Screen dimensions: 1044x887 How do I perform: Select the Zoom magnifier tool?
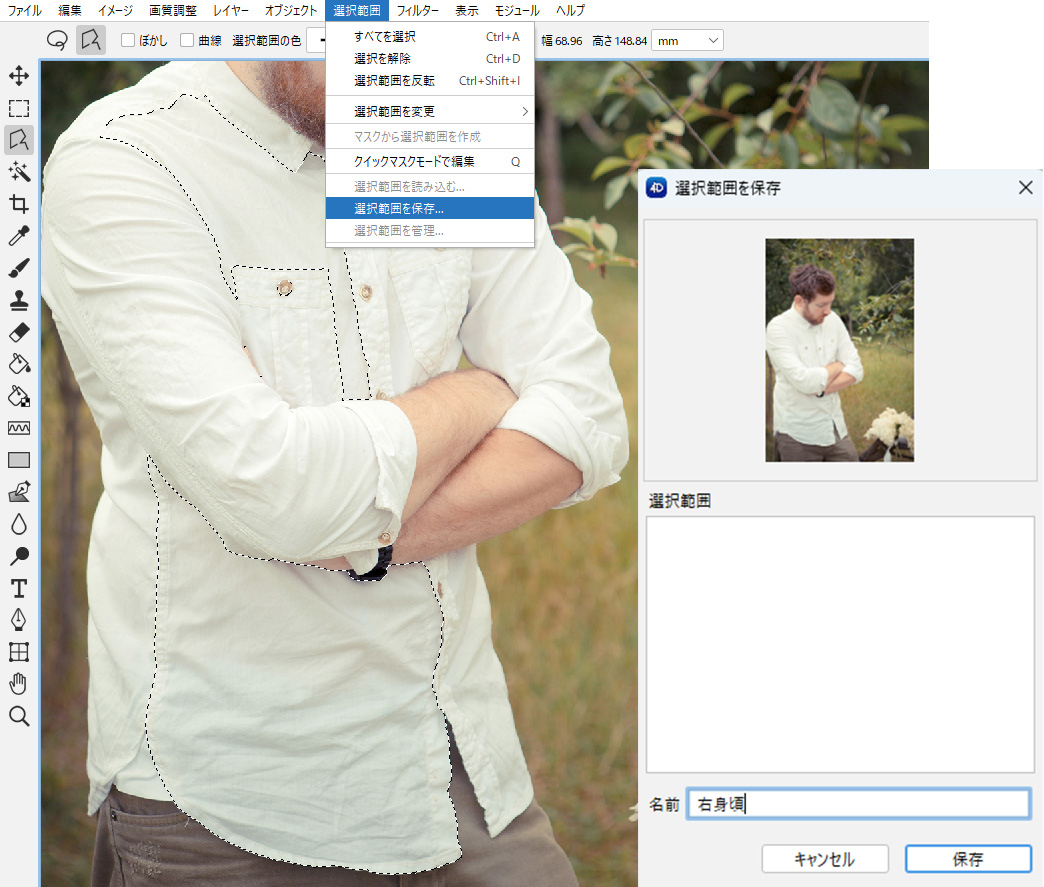point(19,716)
